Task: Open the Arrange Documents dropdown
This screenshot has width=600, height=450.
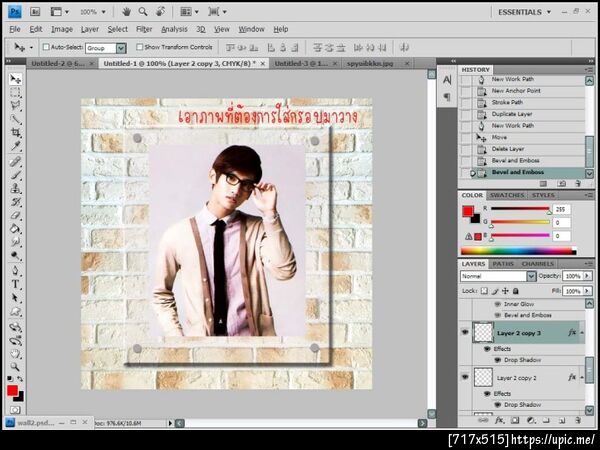Action: click(189, 12)
